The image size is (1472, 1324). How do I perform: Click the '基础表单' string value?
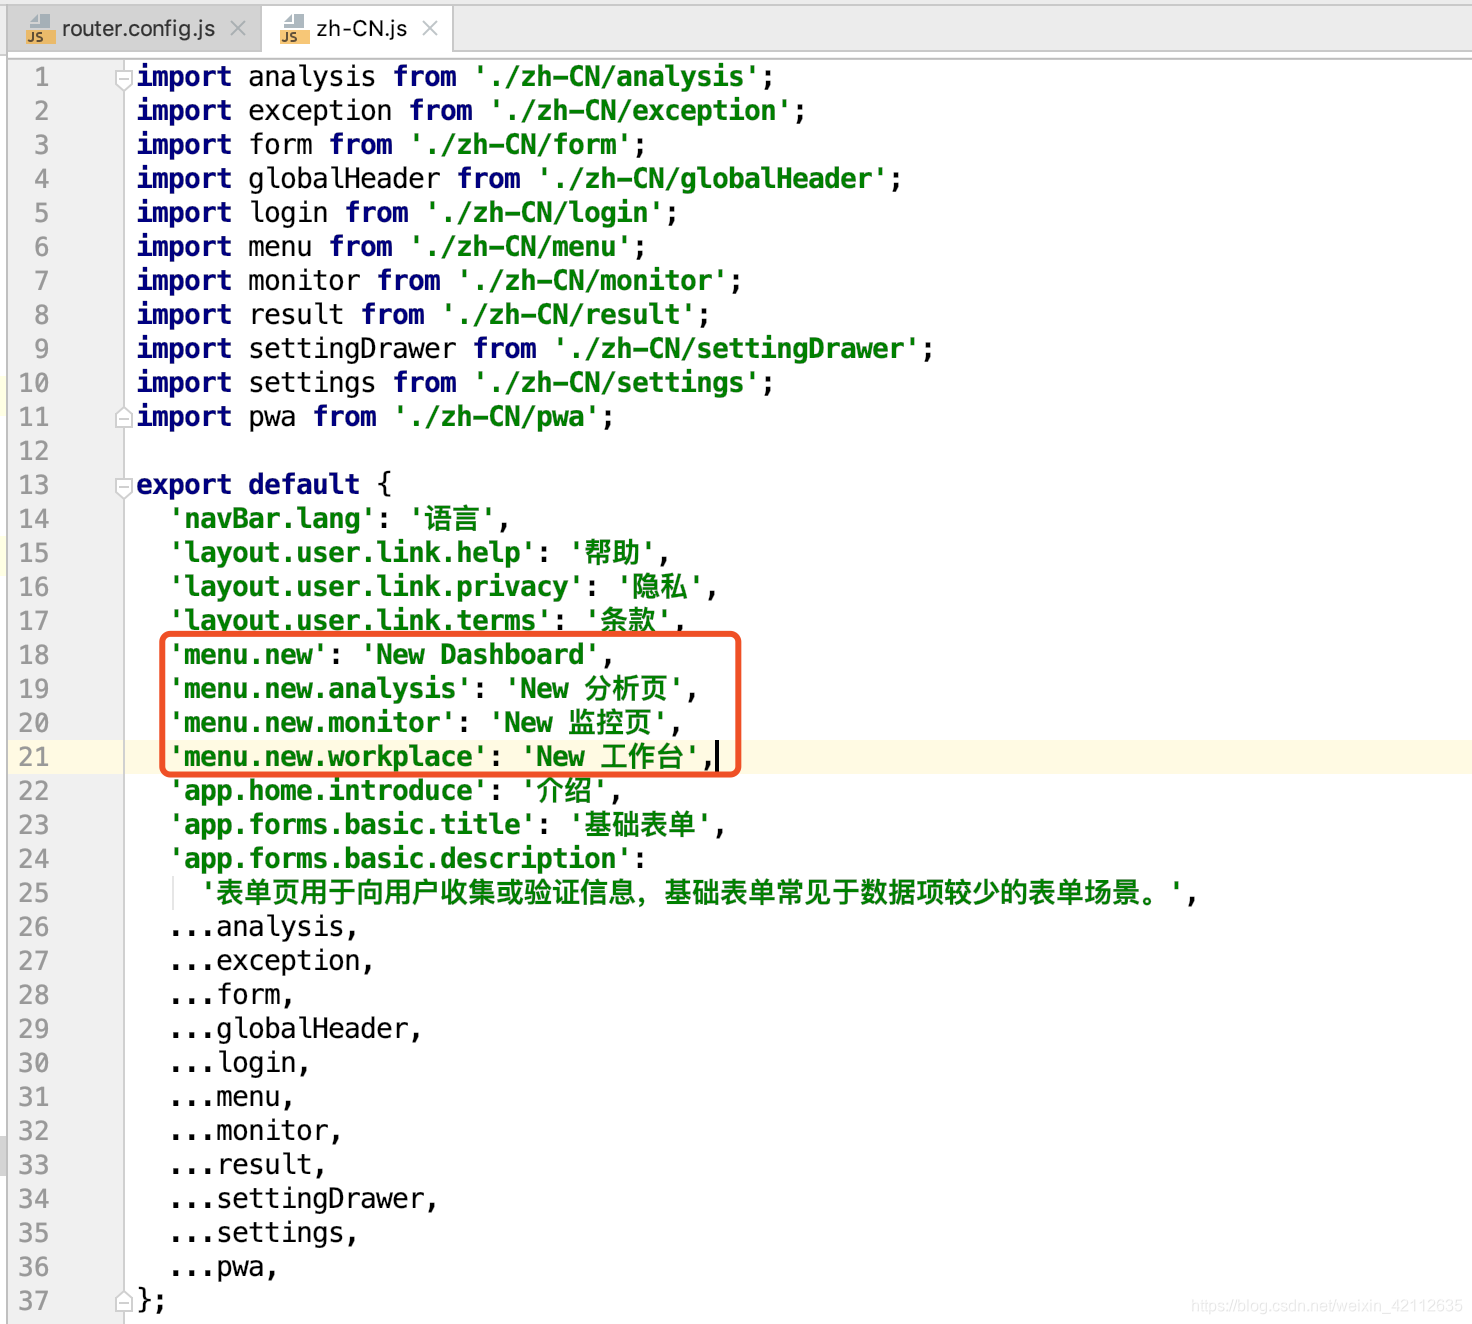(640, 825)
